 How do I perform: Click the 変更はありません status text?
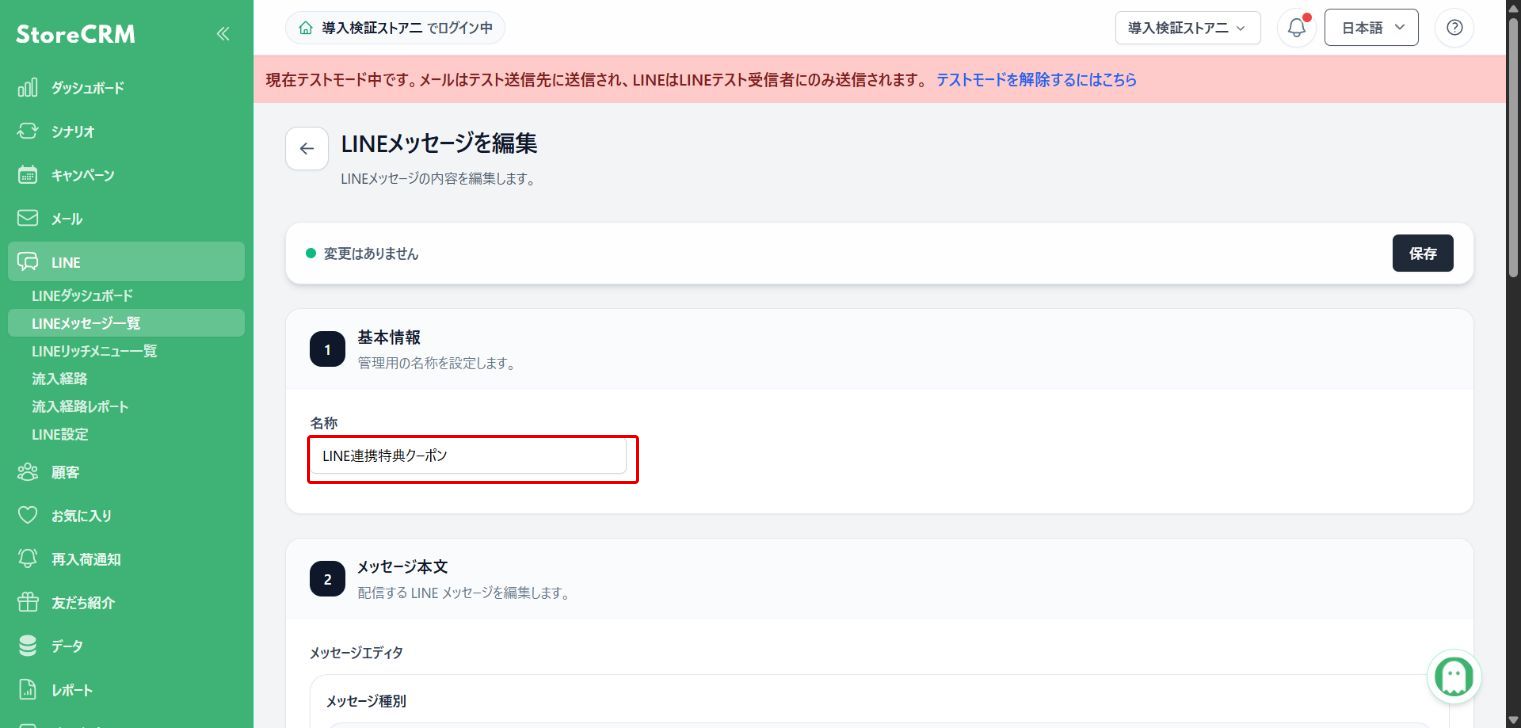tap(371, 254)
